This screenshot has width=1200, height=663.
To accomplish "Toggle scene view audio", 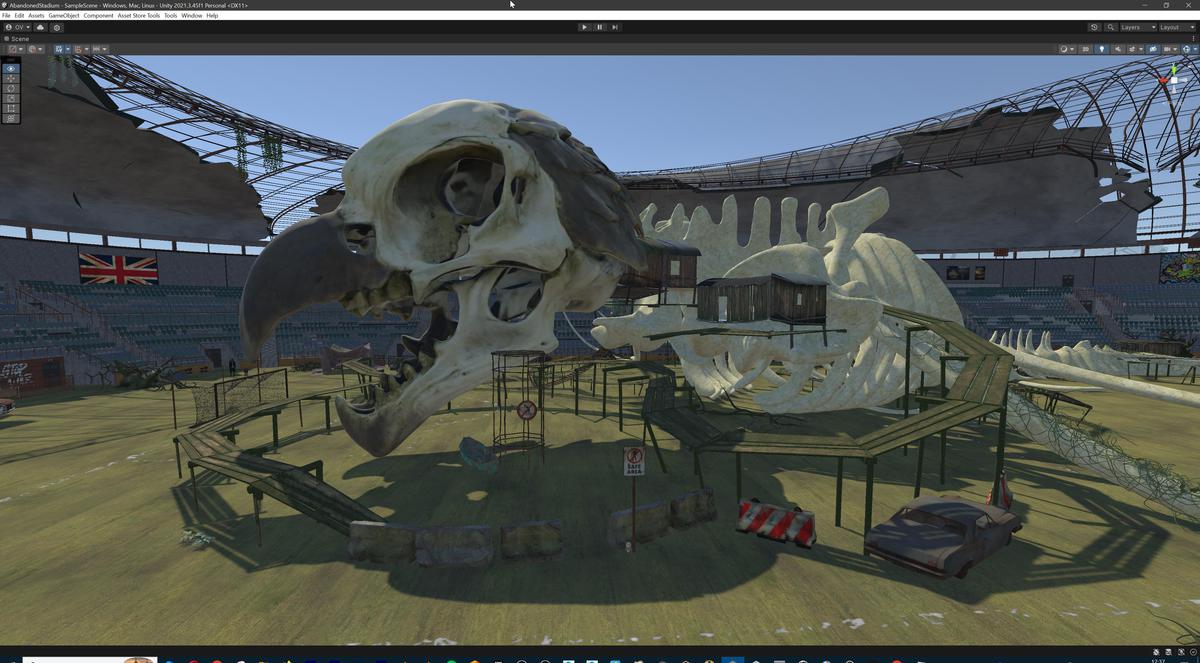I will click(x=1117, y=49).
